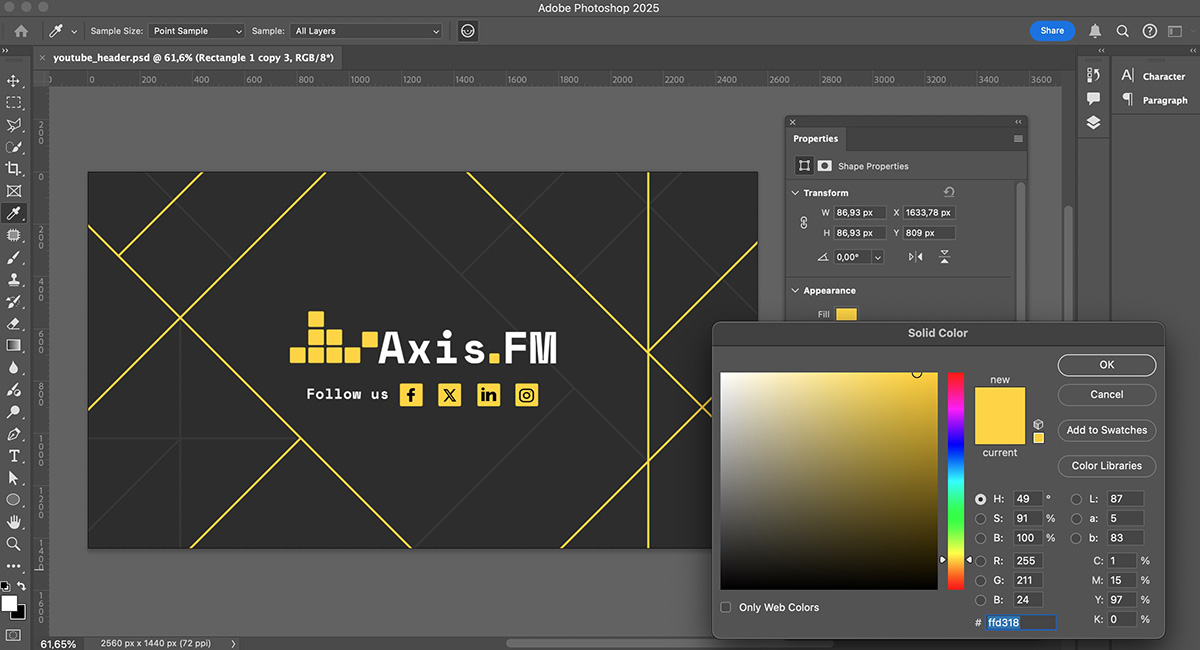Flip the shape horizontally in Properties
Viewport: 1200px width, 650px height.
click(915, 257)
